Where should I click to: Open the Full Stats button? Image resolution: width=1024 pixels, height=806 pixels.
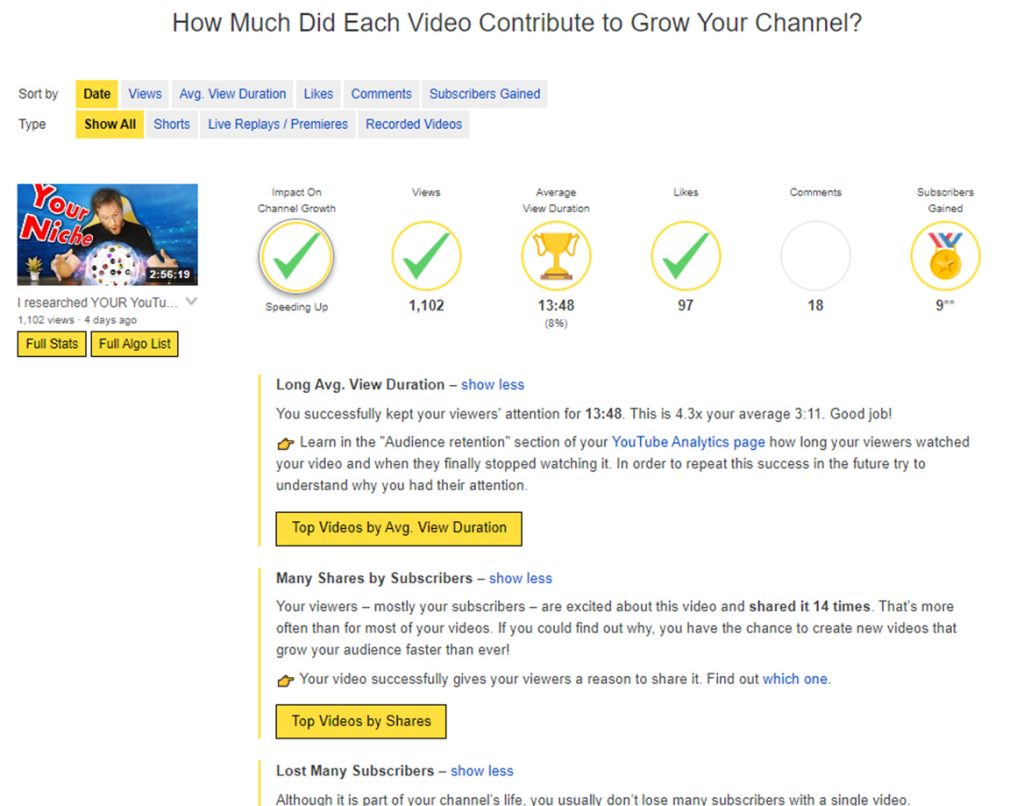click(x=52, y=344)
